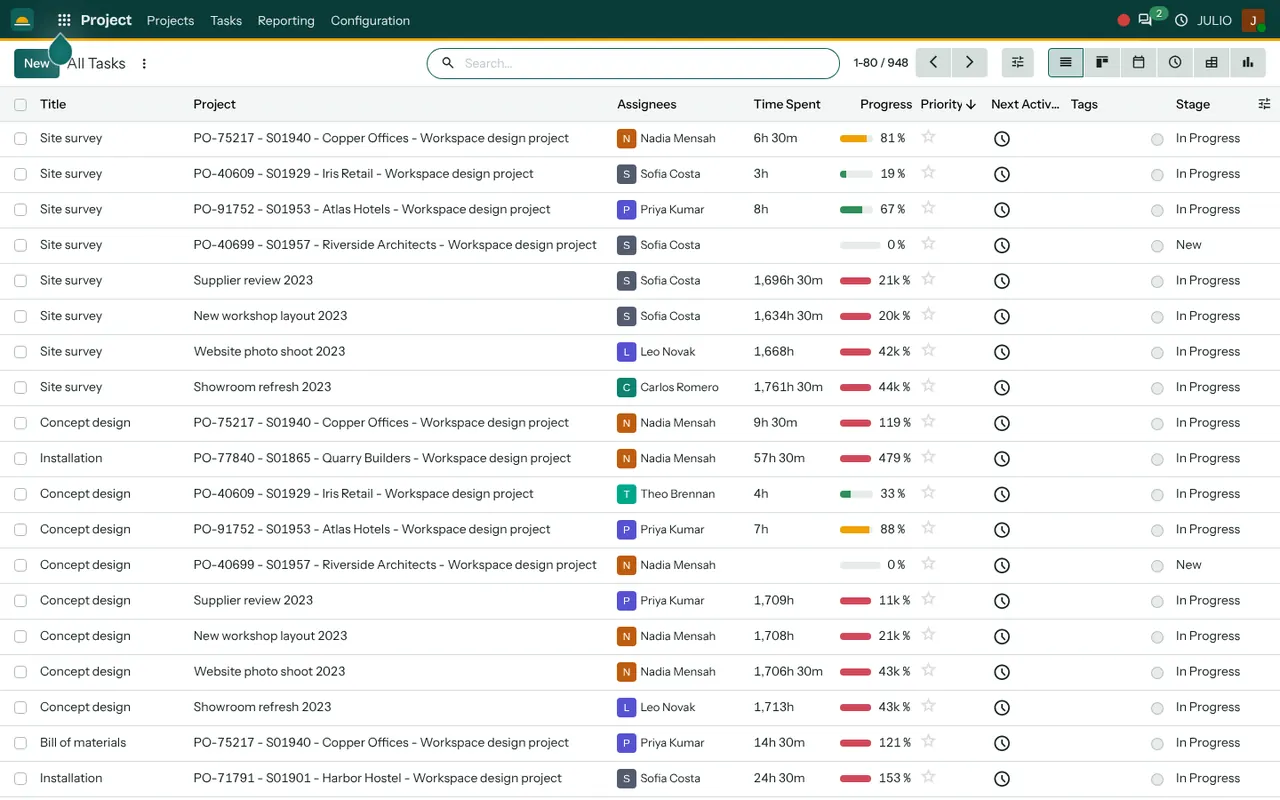Switch to the graph view

(x=1248, y=62)
